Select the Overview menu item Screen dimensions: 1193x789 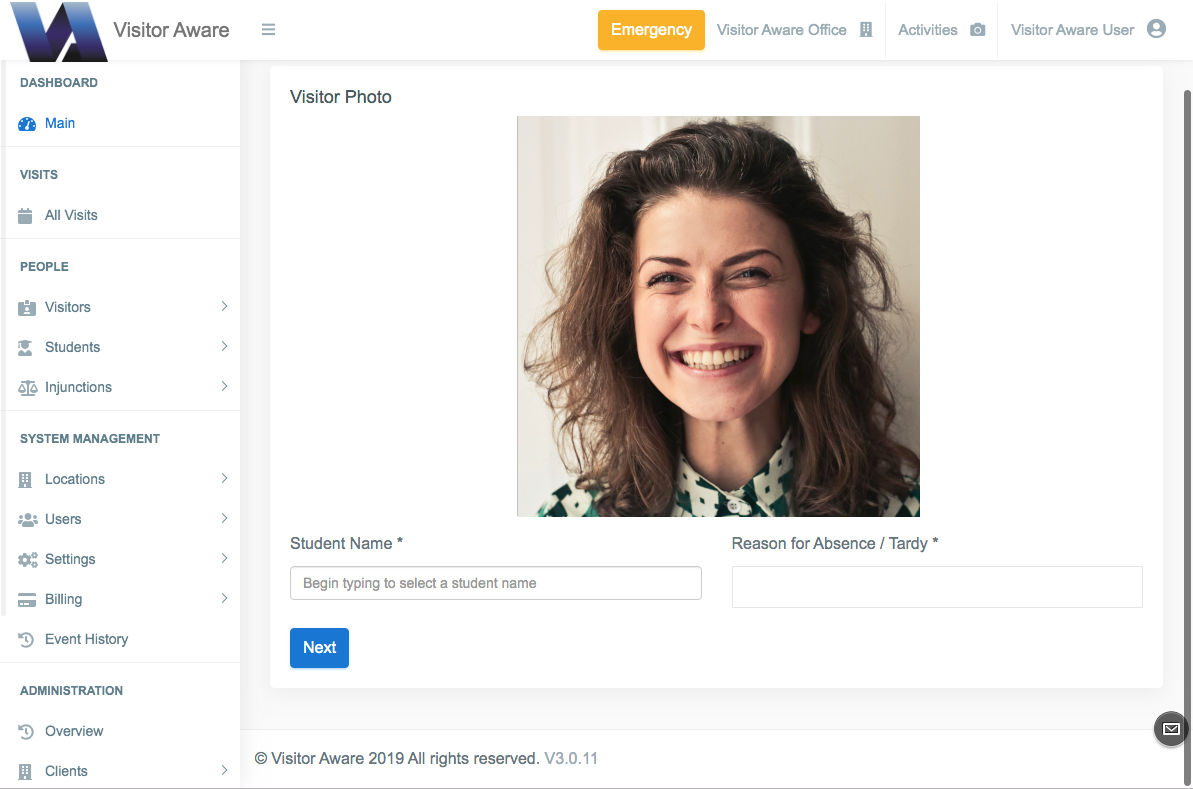click(x=122, y=731)
